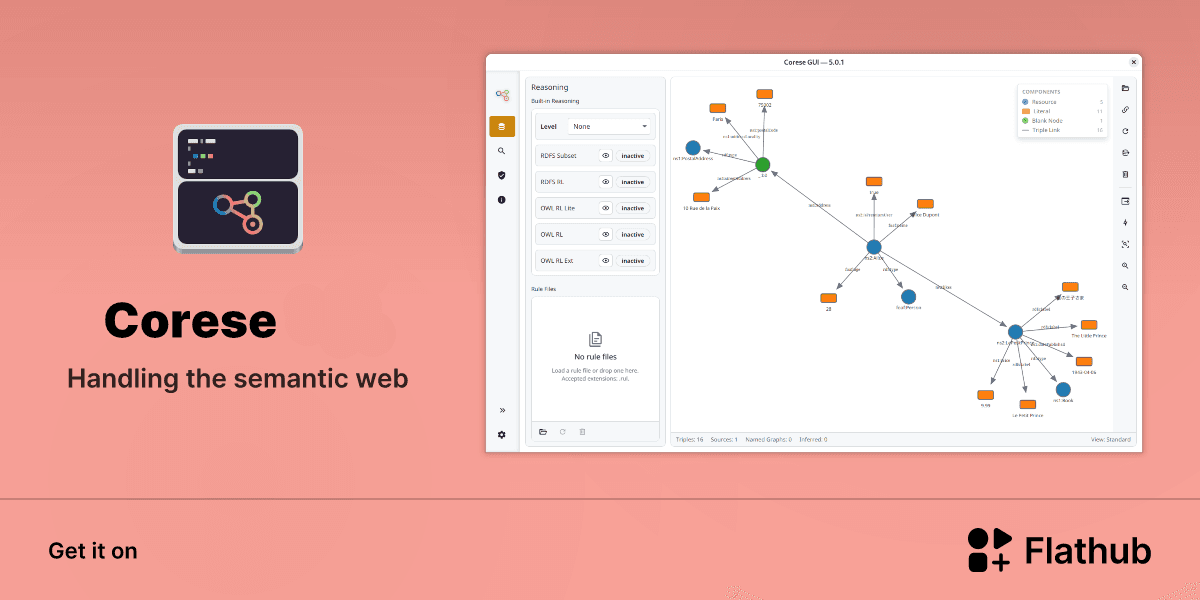Select the green blank node _:b0

pos(763,165)
